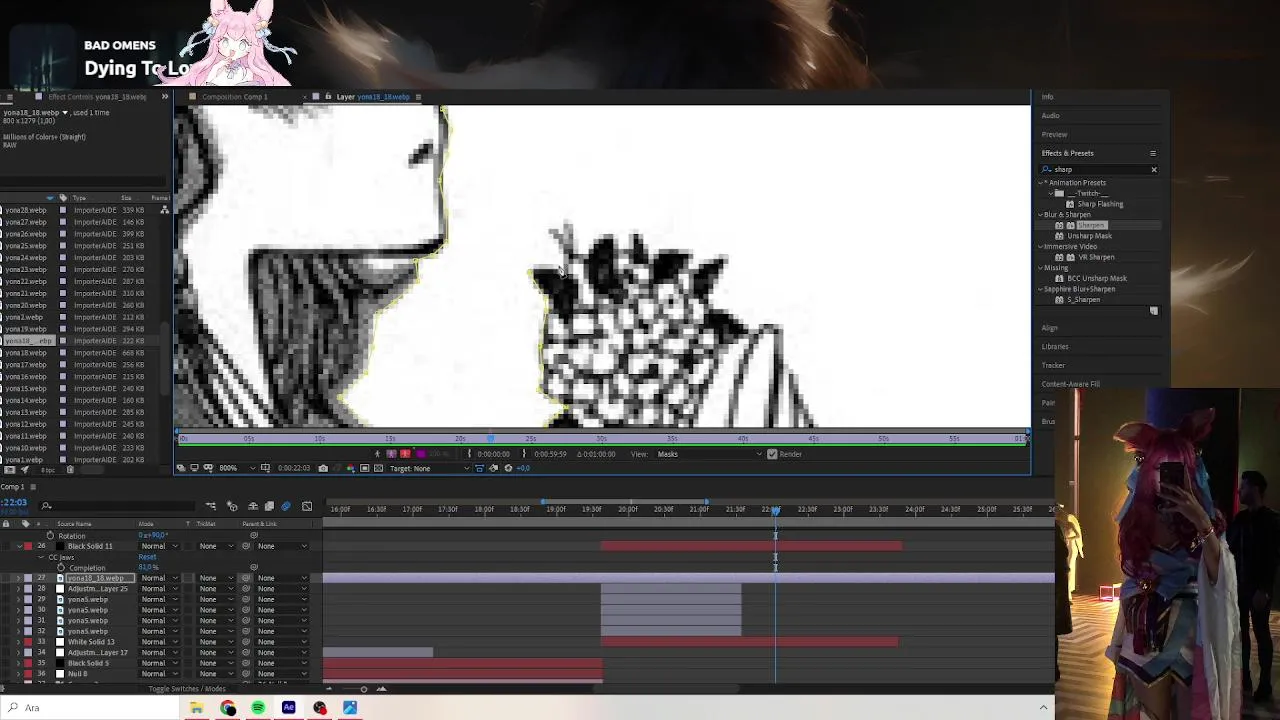Click the Windows search box labeled Ara
The width and height of the screenshot is (1280, 720).
pos(90,708)
